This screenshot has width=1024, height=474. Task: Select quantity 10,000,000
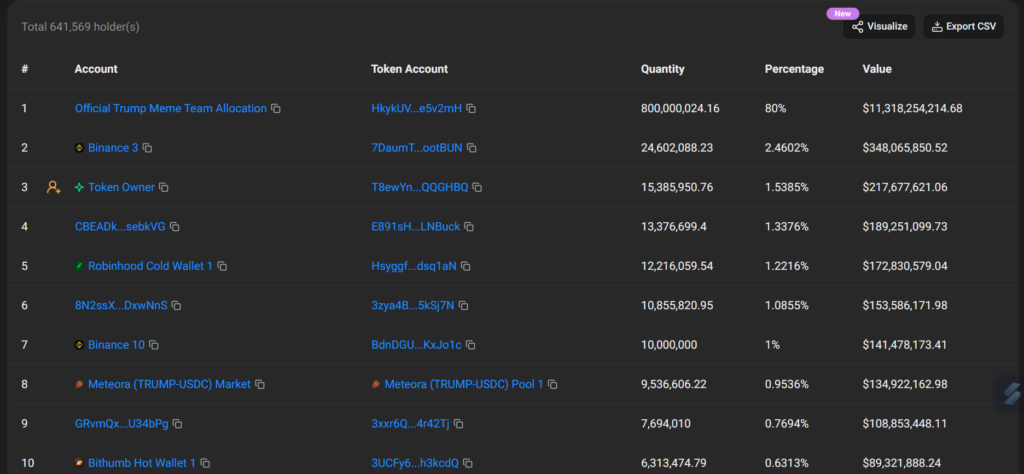point(669,345)
